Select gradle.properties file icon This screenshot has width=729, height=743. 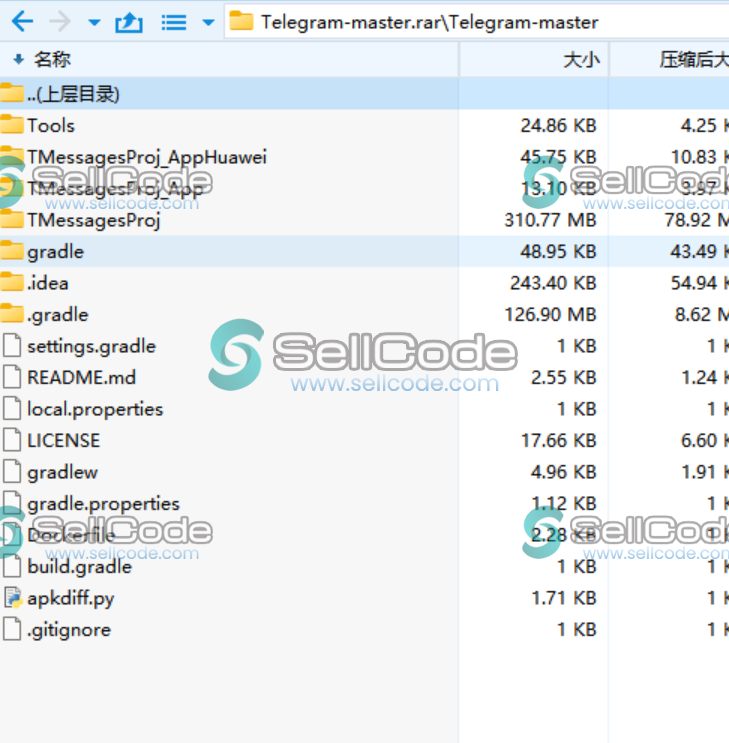tap(12, 502)
